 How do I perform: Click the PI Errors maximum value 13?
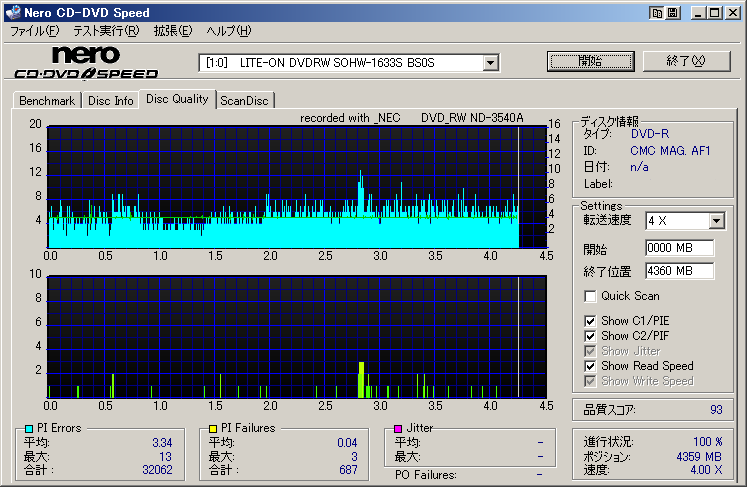pyautogui.click(x=165, y=457)
